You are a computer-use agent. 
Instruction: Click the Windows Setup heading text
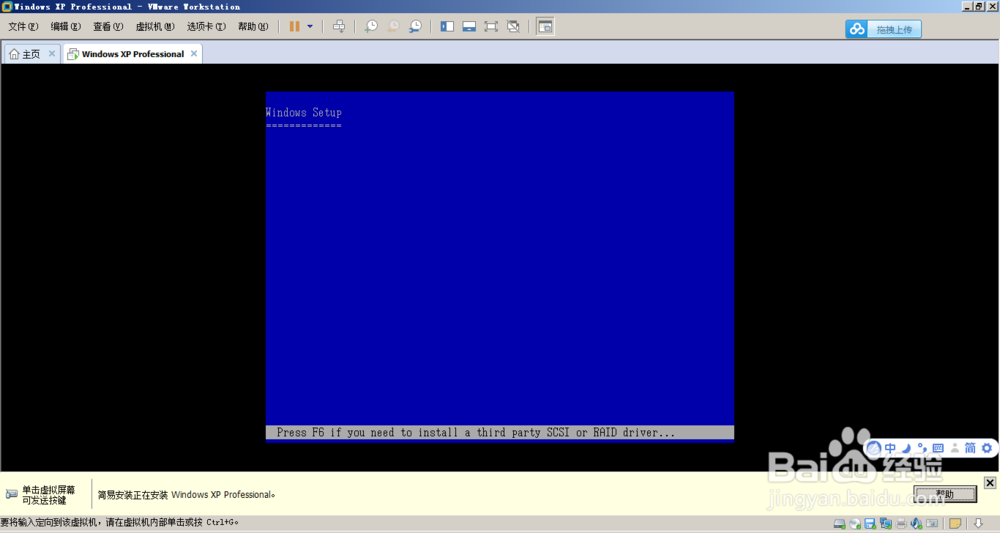pyautogui.click(x=304, y=113)
